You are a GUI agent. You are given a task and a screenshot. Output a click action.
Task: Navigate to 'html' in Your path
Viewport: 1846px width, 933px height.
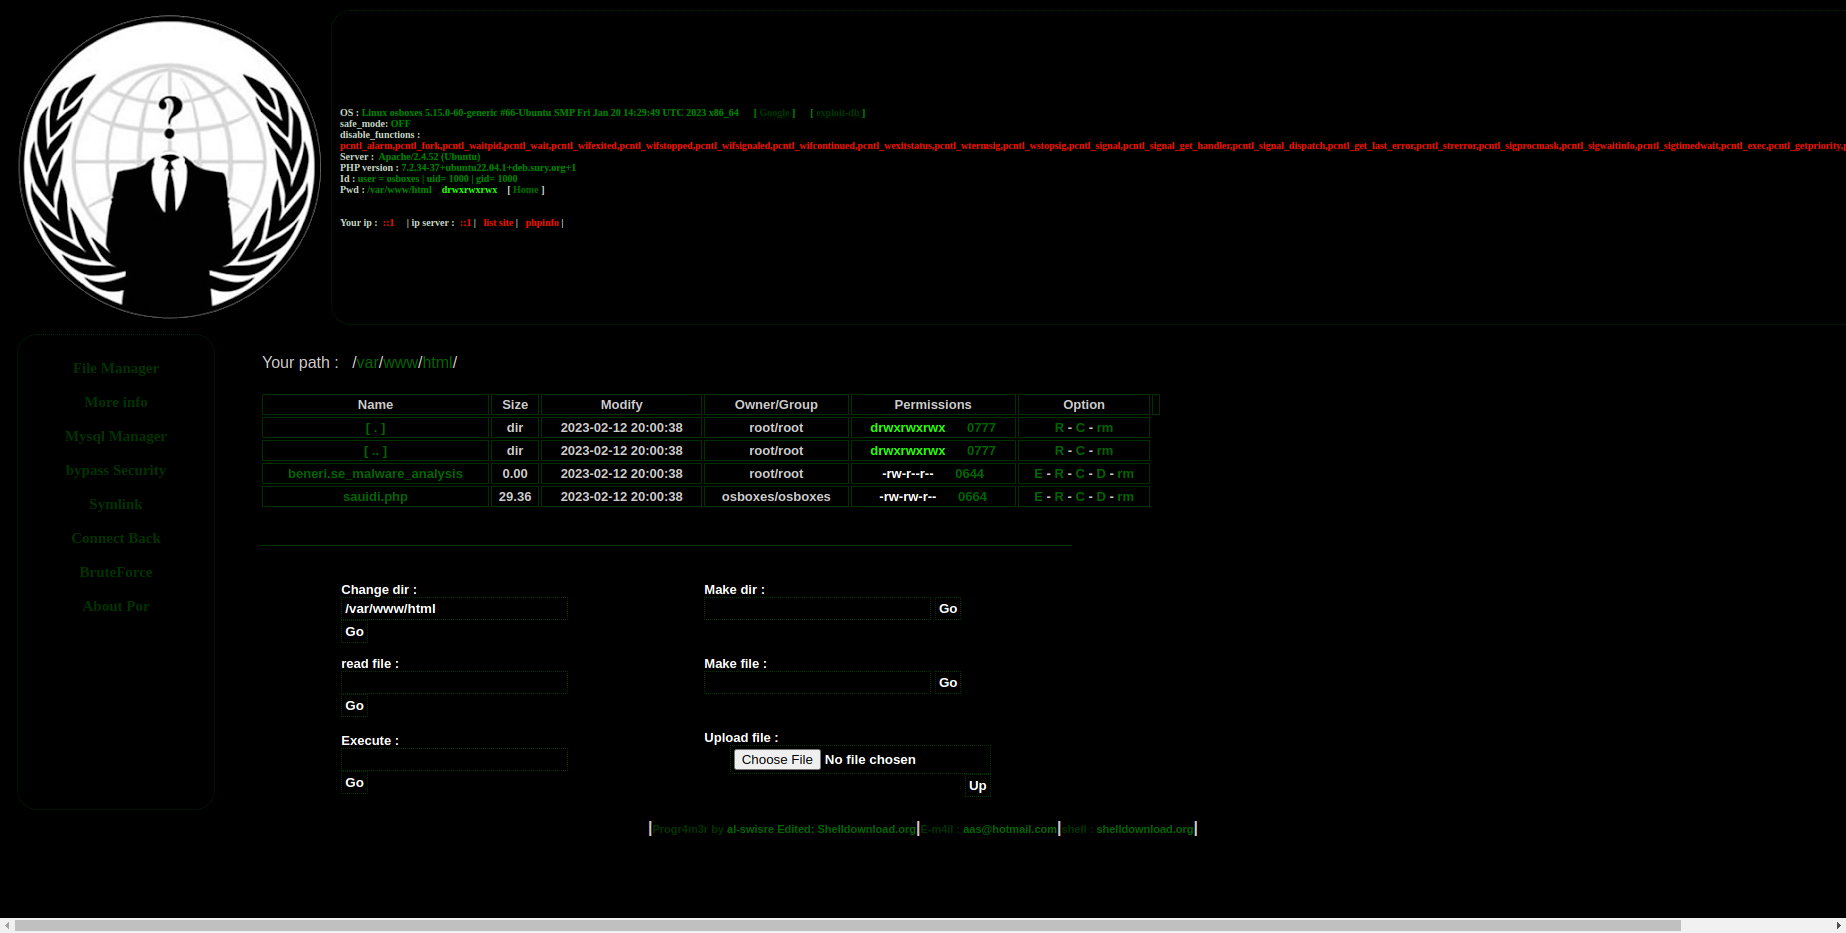tap(438, 363)
